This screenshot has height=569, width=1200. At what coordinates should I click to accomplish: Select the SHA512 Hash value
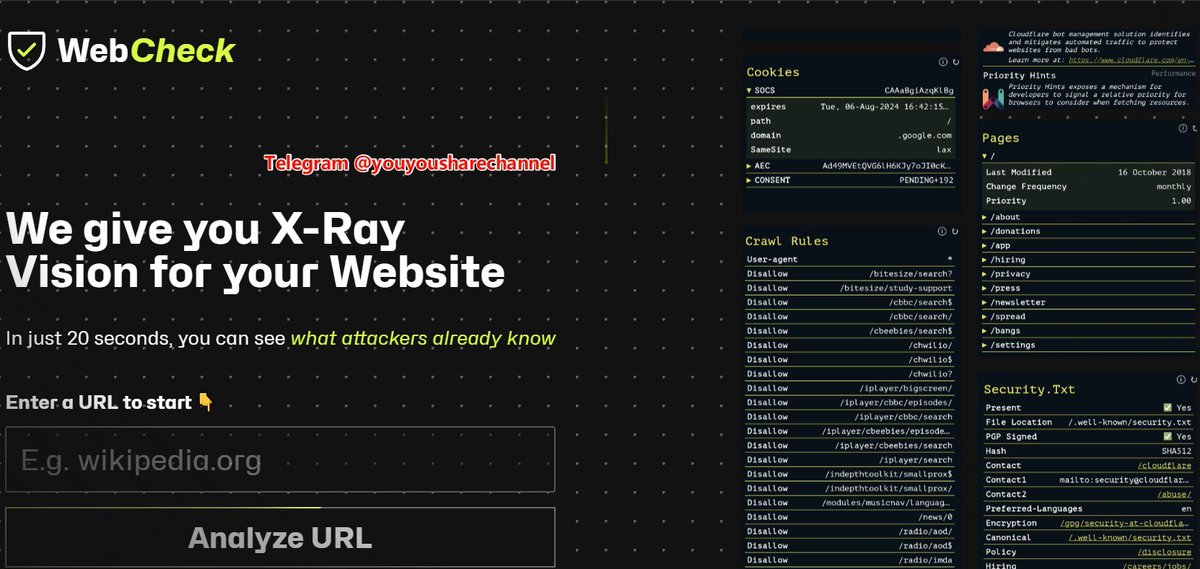tap(1177, 451)
